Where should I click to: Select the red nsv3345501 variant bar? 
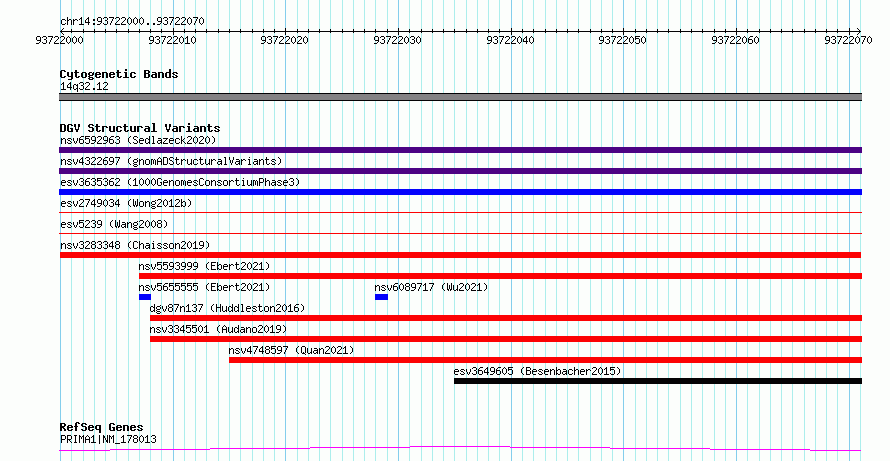(506, 339)
